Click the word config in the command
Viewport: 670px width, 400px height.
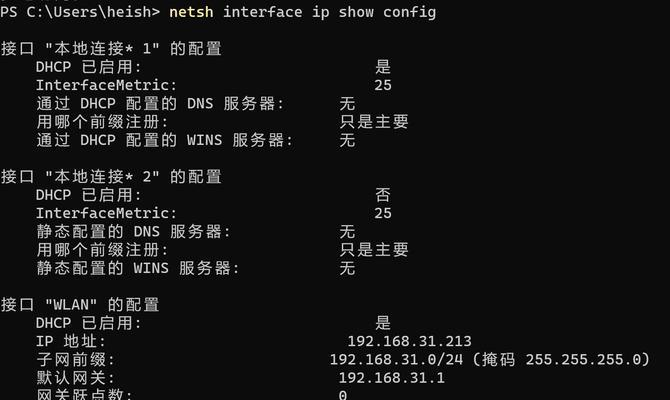[x=409, y=12]
